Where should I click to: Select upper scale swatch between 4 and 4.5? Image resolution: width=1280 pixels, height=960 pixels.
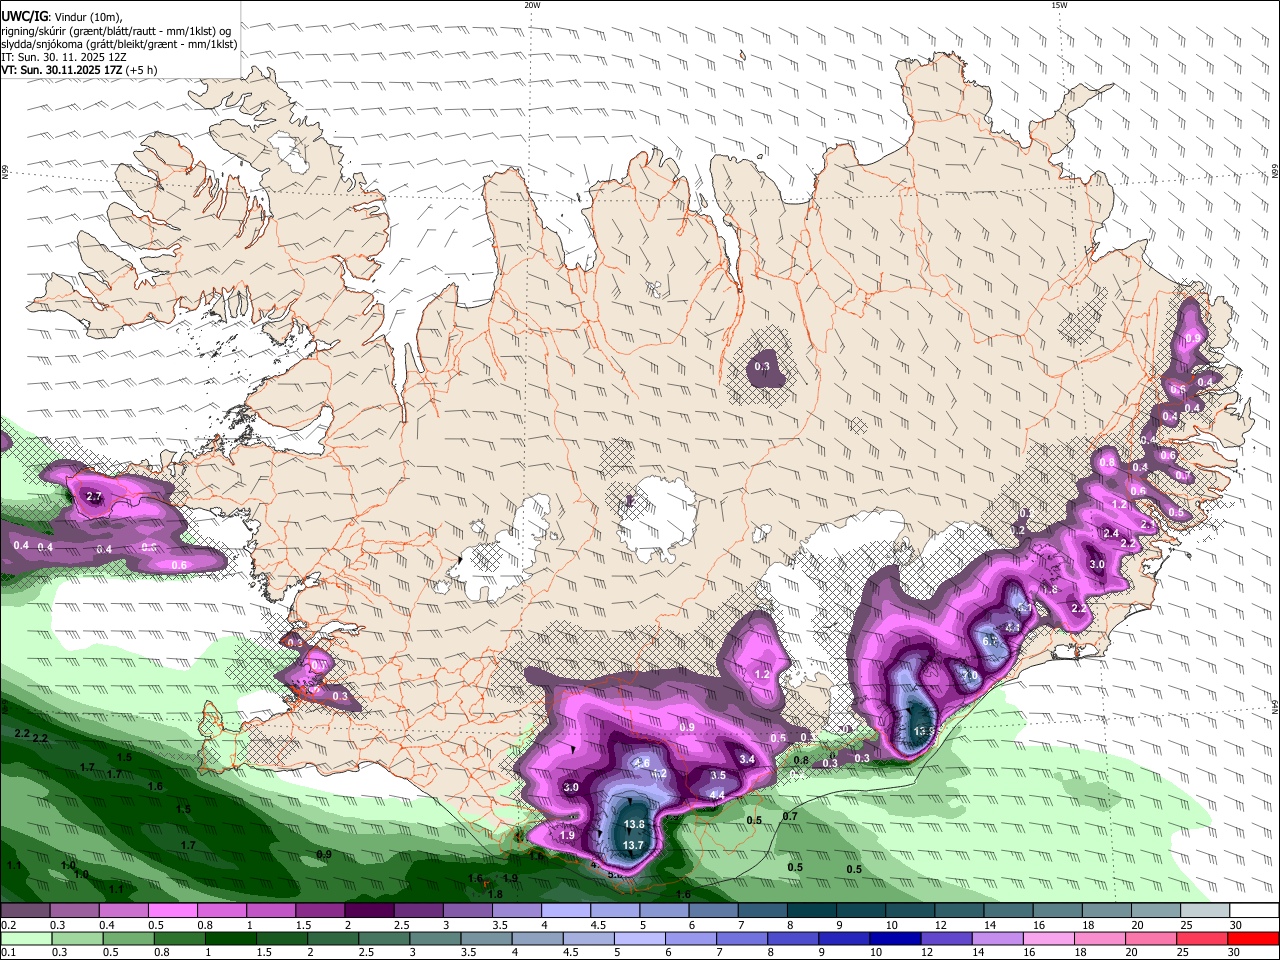(566, 911)
